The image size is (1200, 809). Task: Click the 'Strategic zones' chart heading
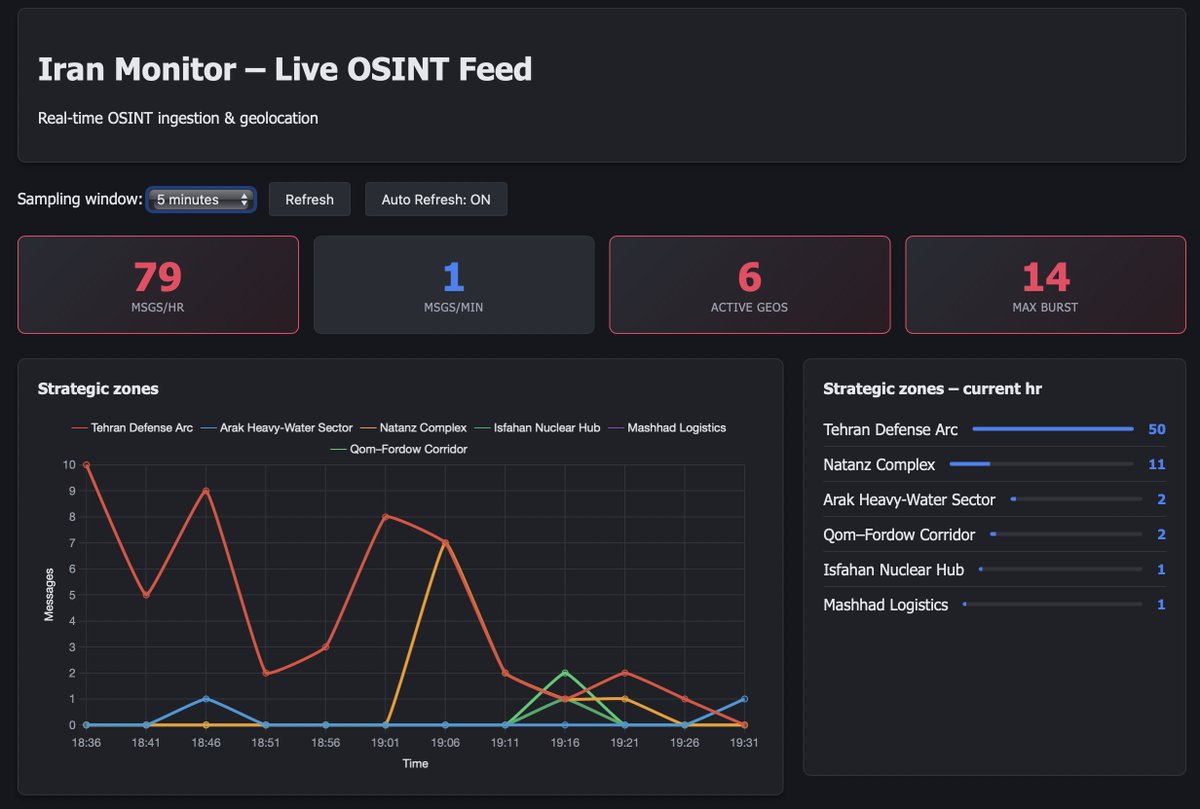tap(98, 388)
